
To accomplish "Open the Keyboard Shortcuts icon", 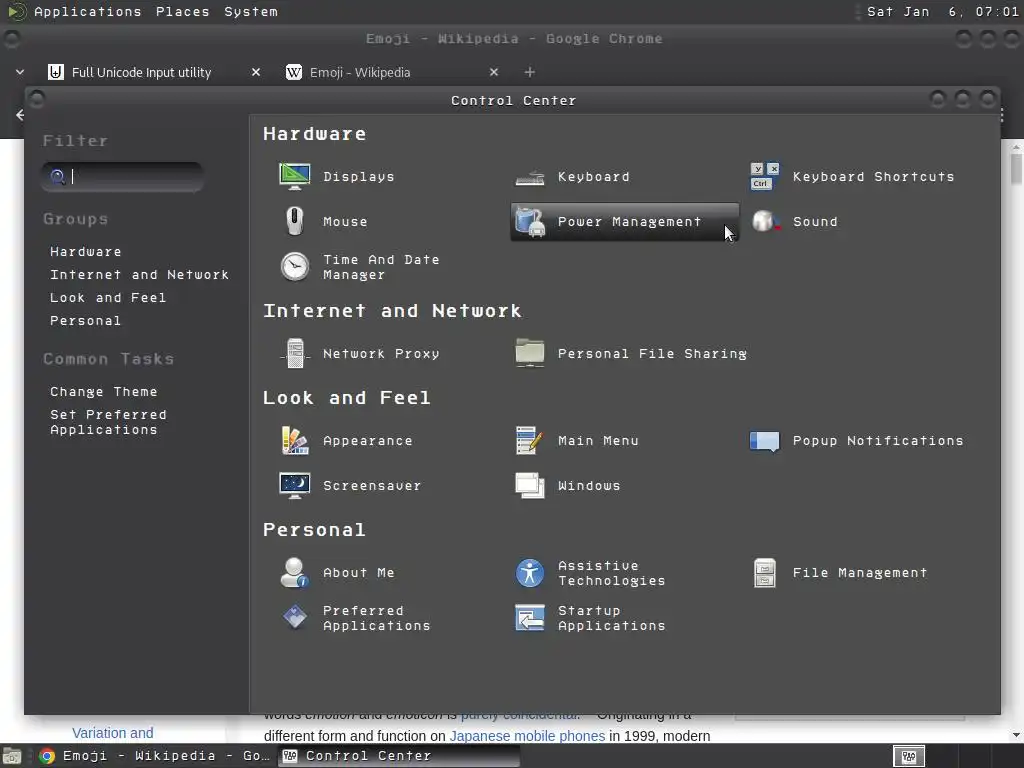I will click(x=765, y=176).
